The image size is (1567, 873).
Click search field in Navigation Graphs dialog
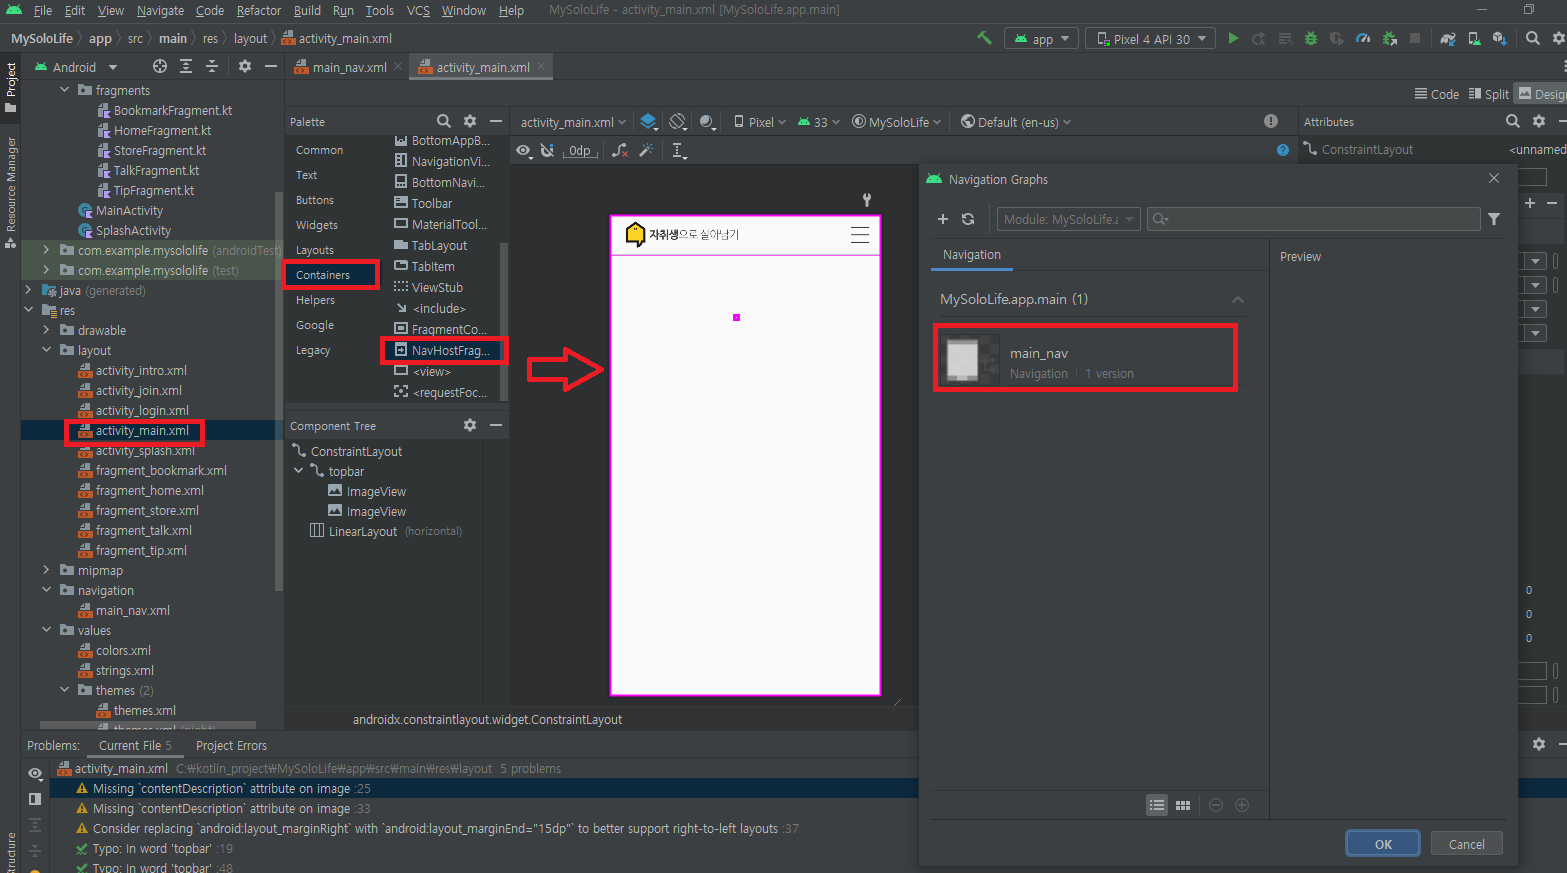pyautogui.click(x=1313, y=219)
